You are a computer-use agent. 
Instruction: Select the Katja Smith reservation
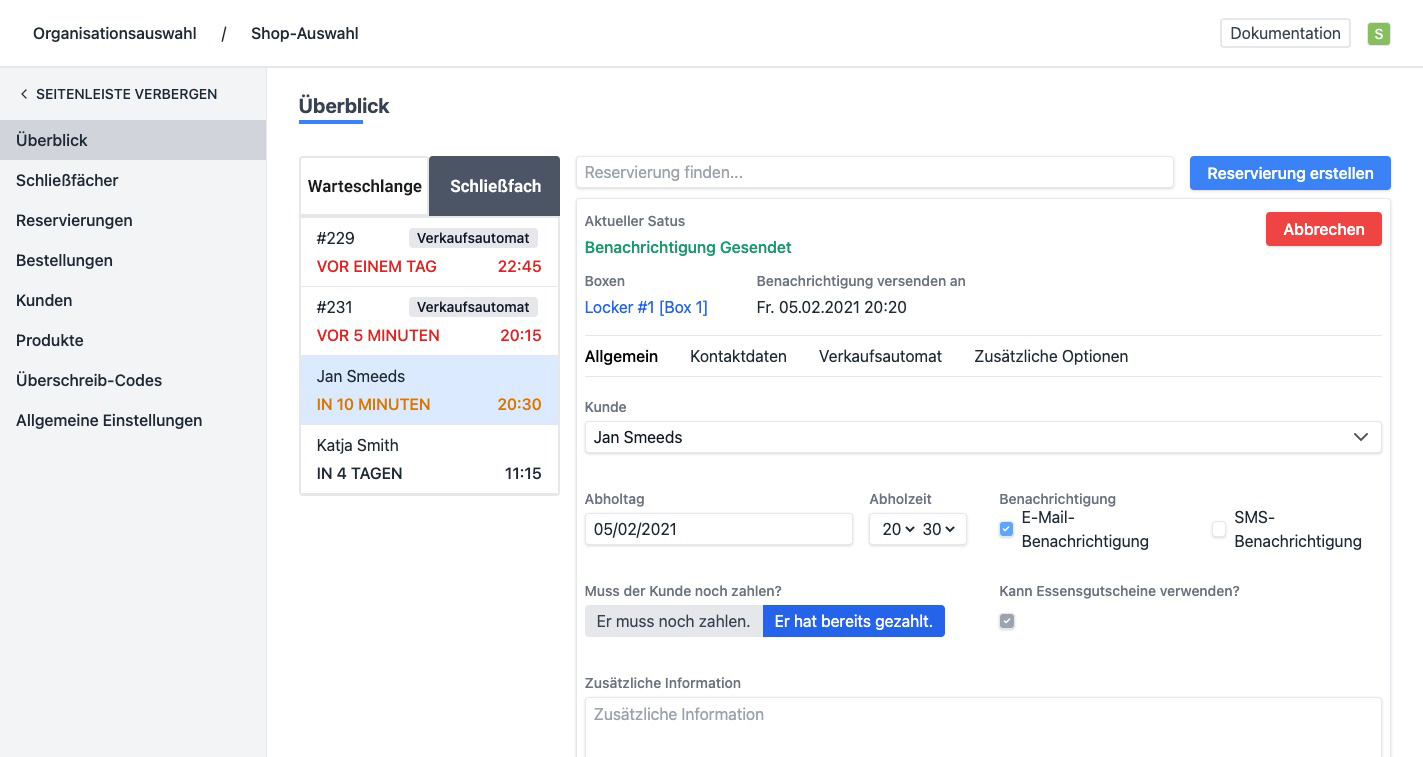[429, 459]
